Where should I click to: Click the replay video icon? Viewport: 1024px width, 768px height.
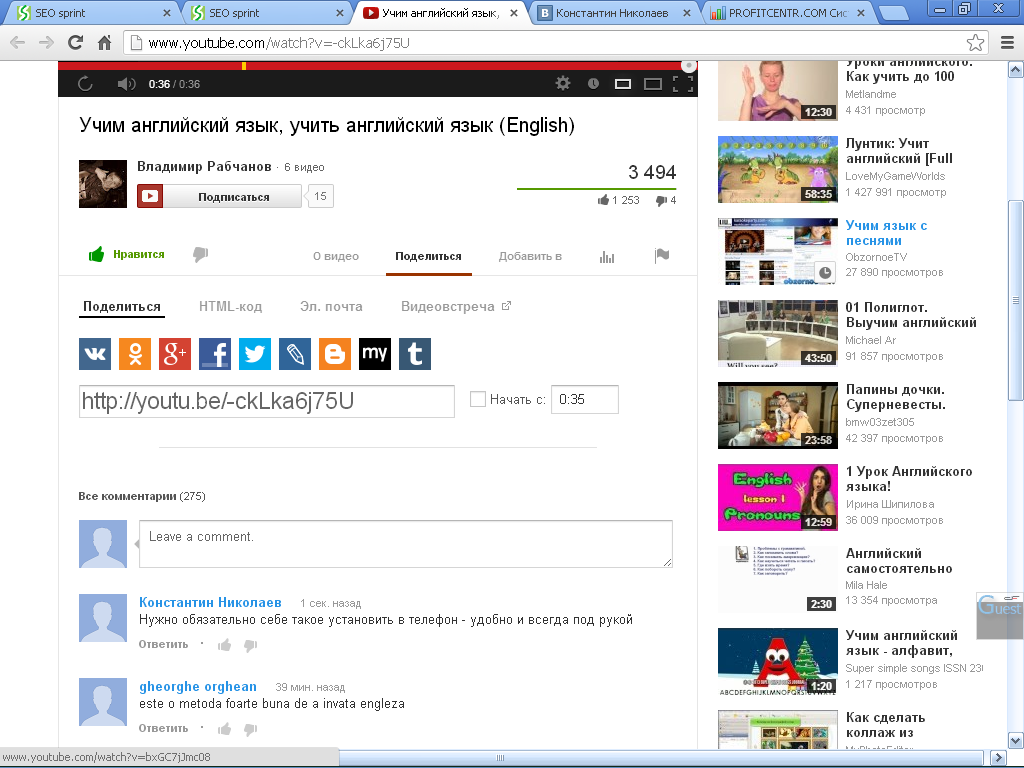tap(86, 84)
